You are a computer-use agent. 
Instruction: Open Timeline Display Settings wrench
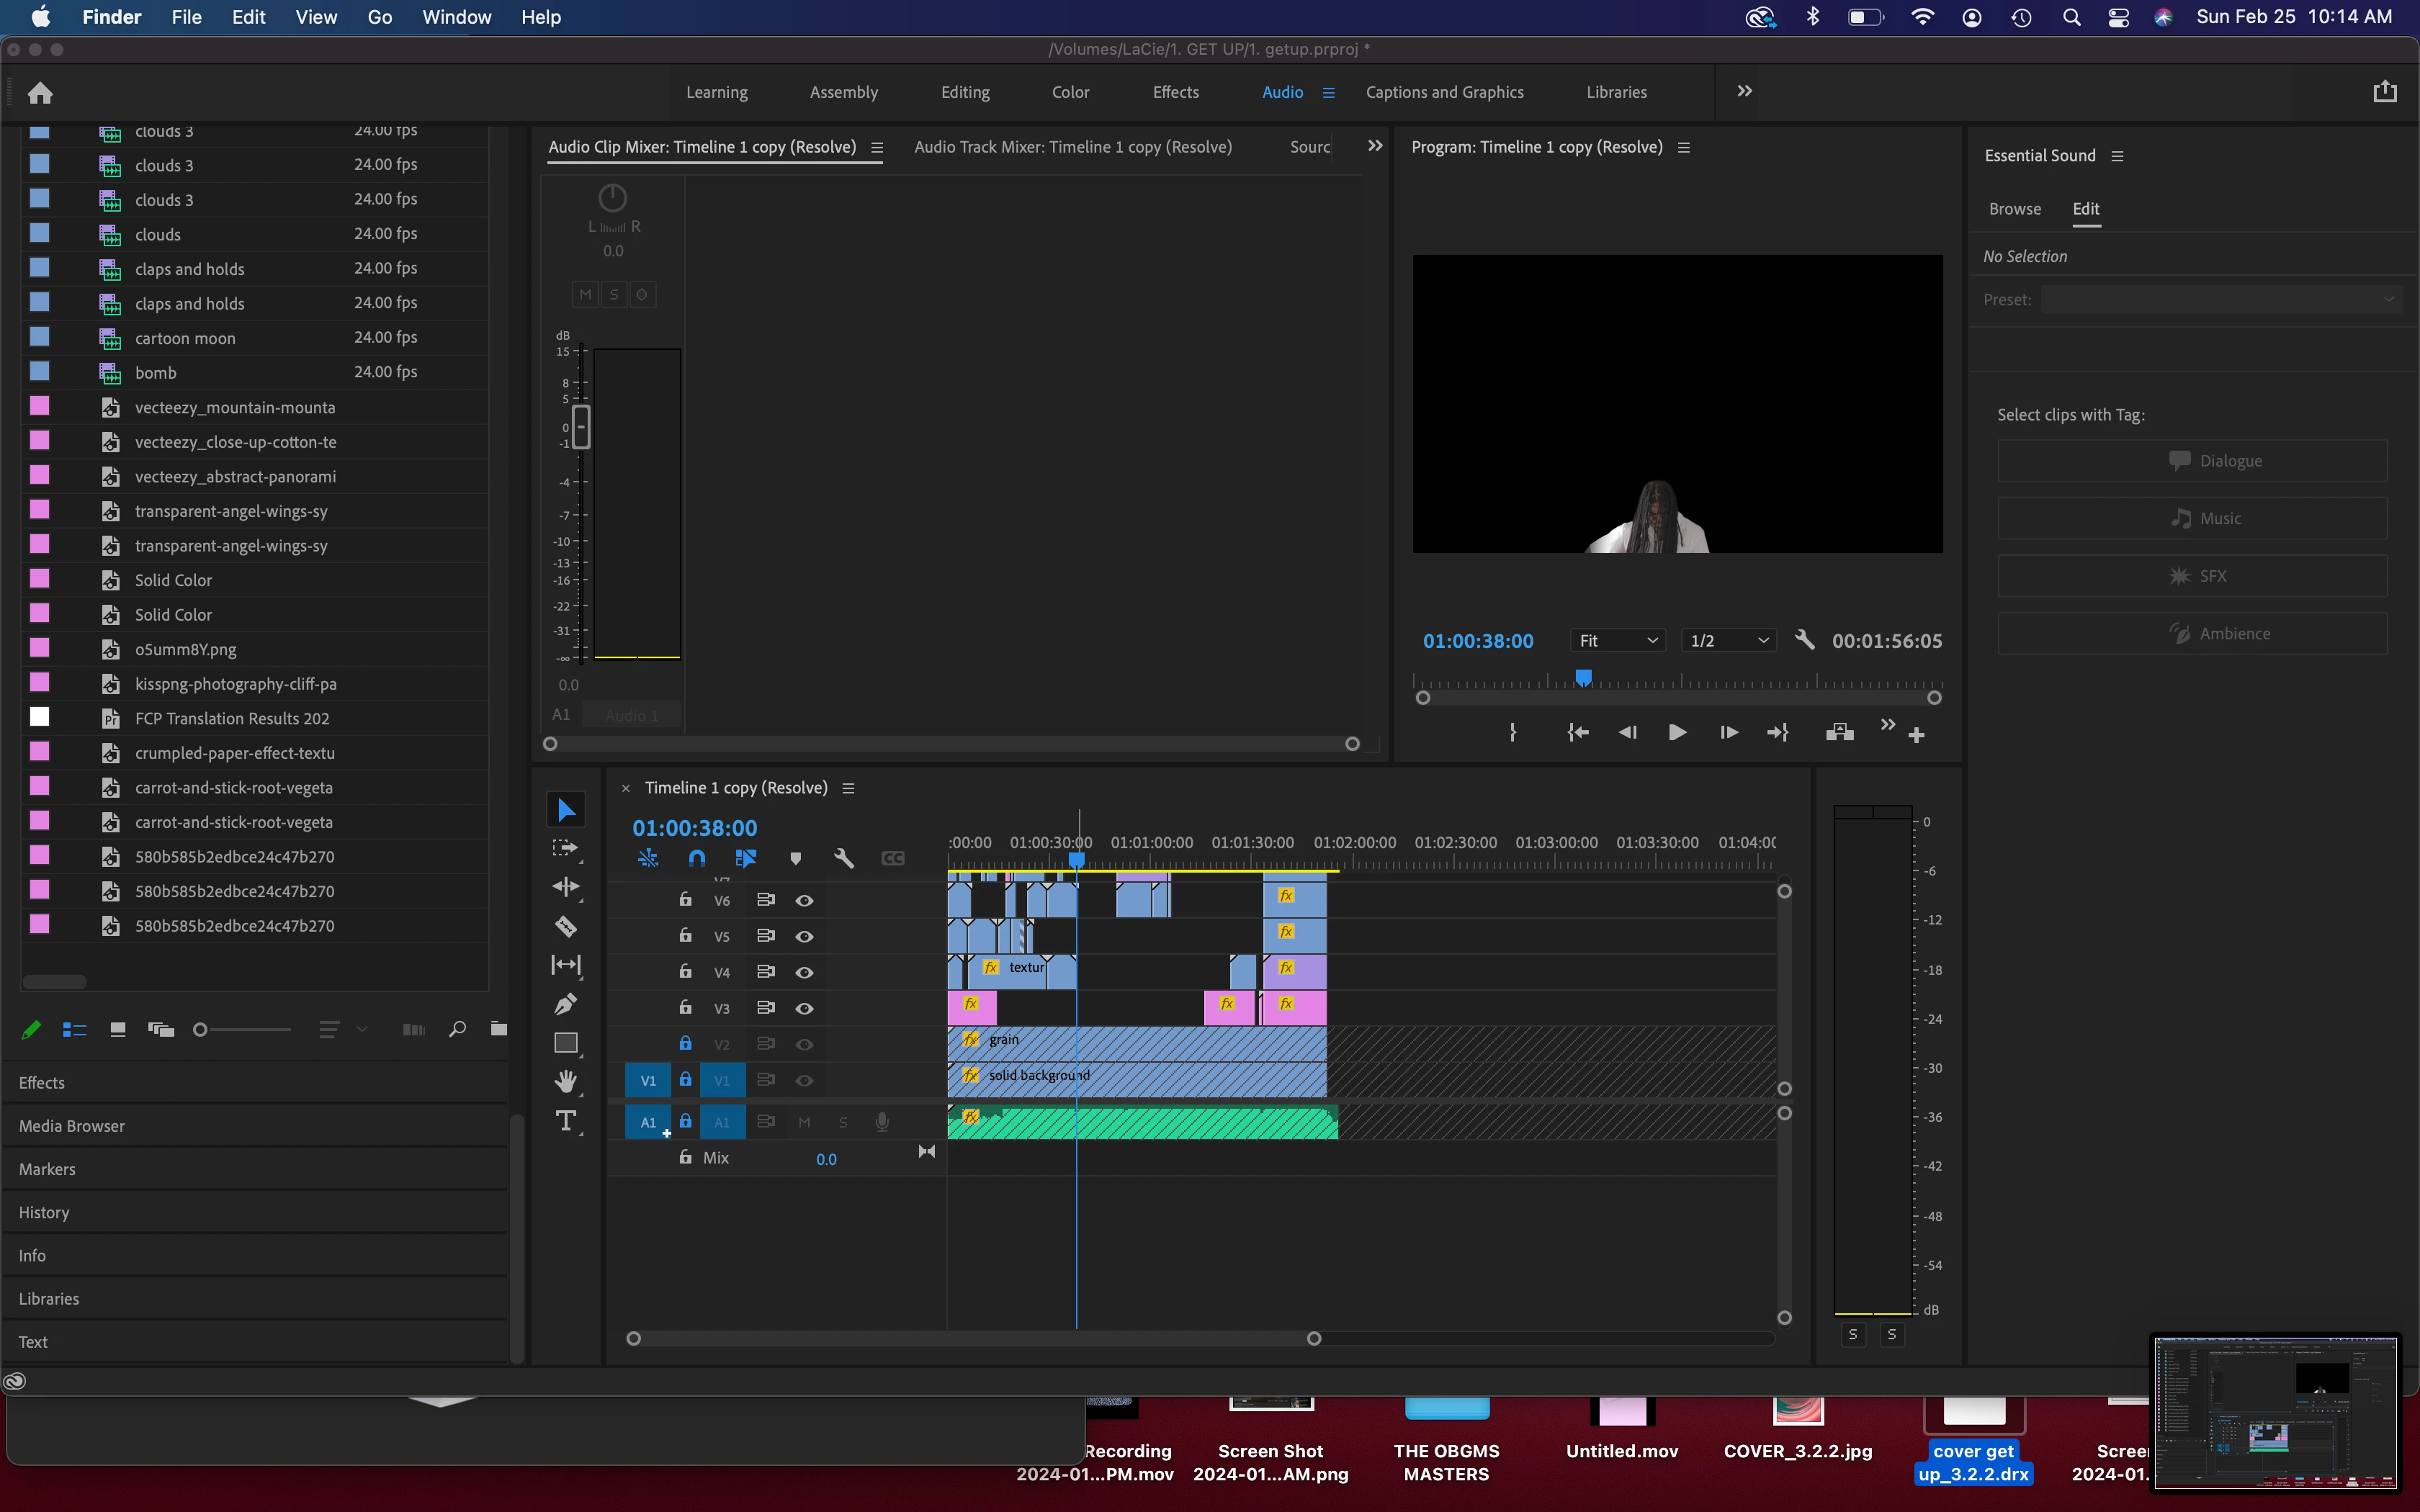click(844, 858)
